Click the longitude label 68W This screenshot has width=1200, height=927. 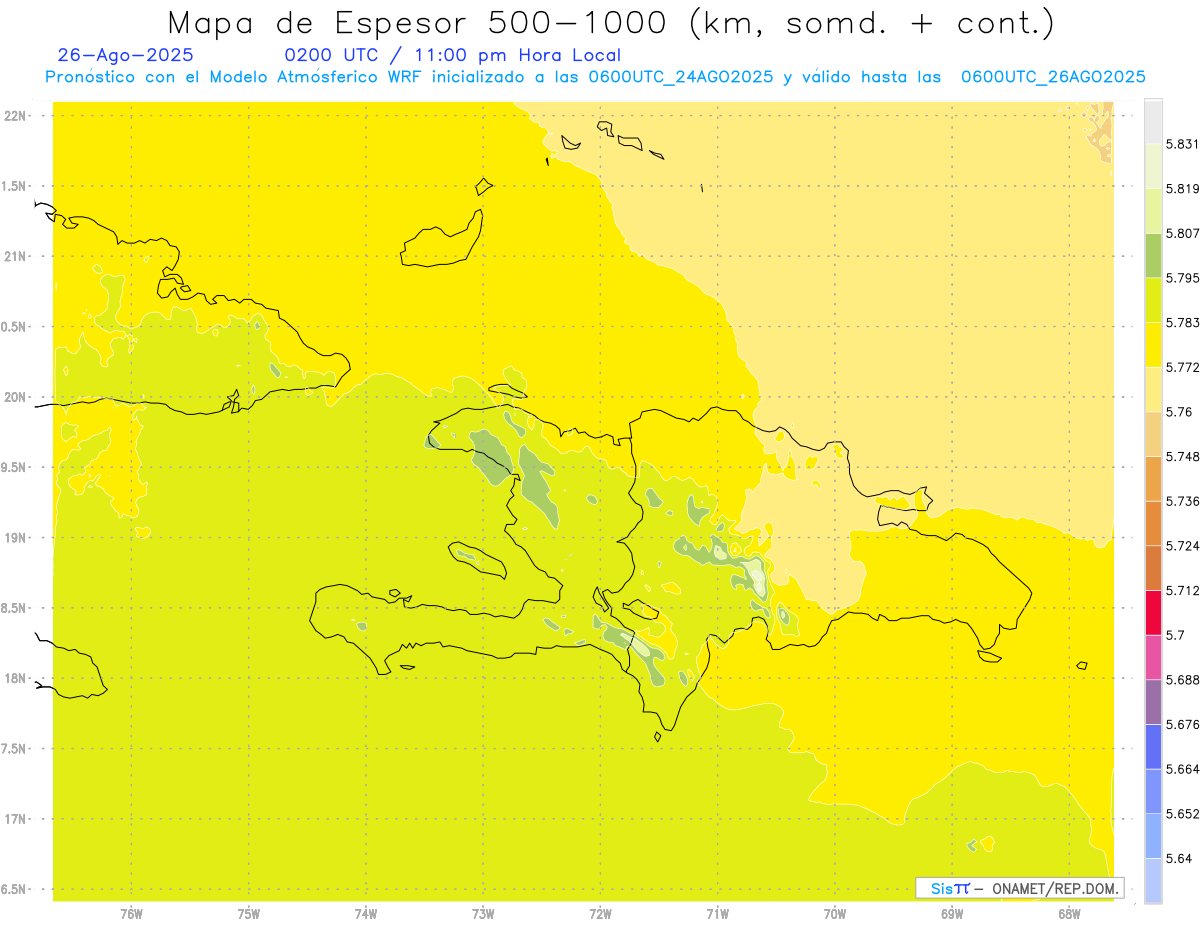[1069, 914]
